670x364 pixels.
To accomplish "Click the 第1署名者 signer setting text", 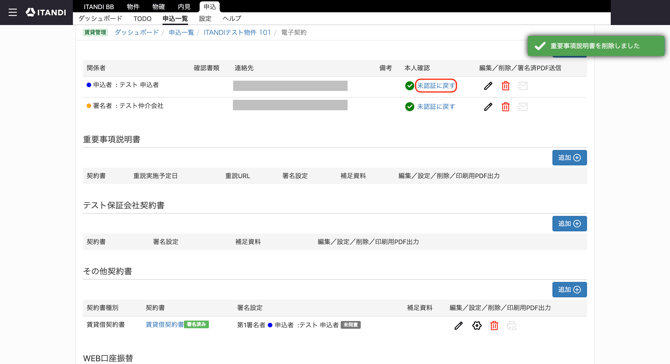I will point(251,325).
